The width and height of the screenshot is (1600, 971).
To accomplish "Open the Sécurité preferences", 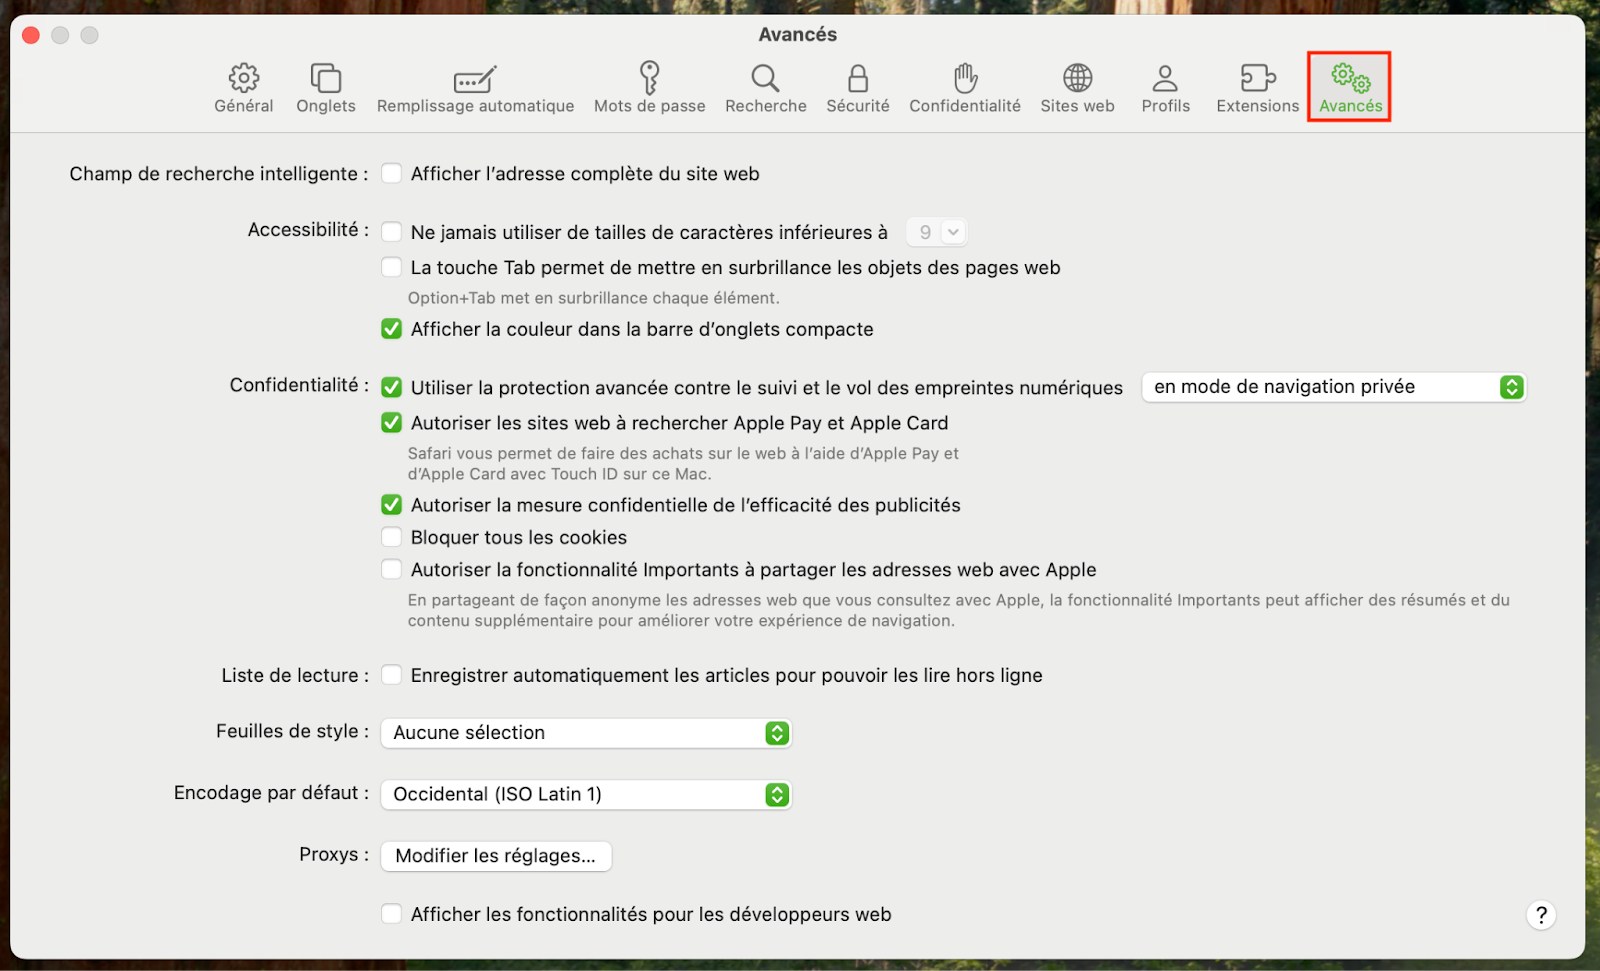I will pyautogui.click(x=857, y=87).
